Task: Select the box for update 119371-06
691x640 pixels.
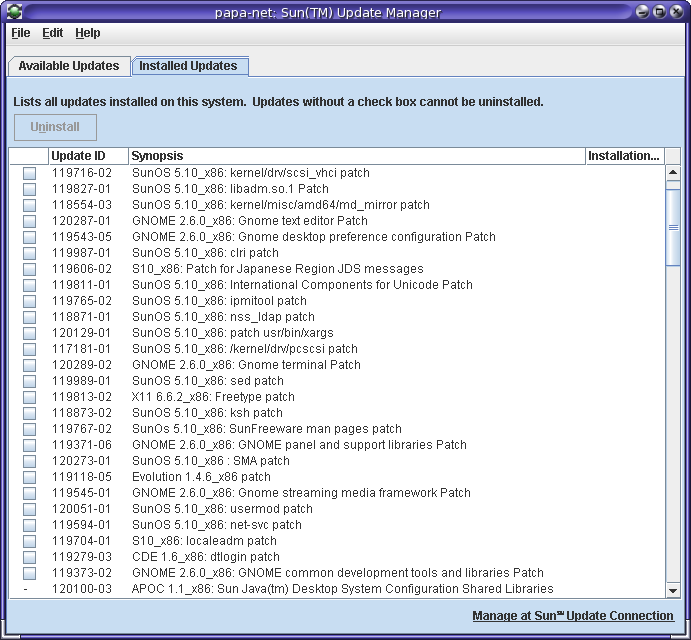Action: coord(30,445)
